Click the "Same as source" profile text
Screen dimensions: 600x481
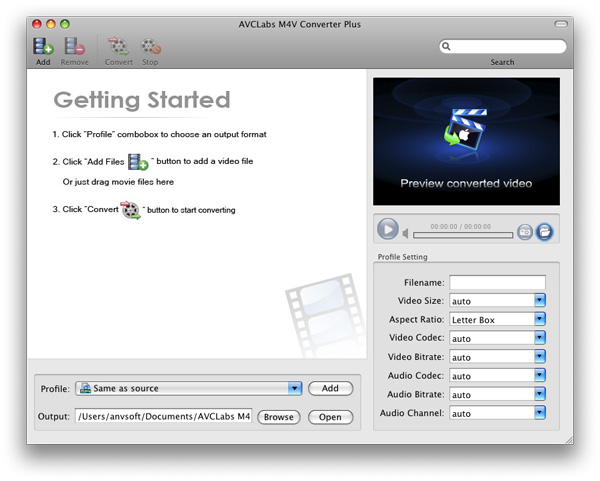tap(126, 388)
